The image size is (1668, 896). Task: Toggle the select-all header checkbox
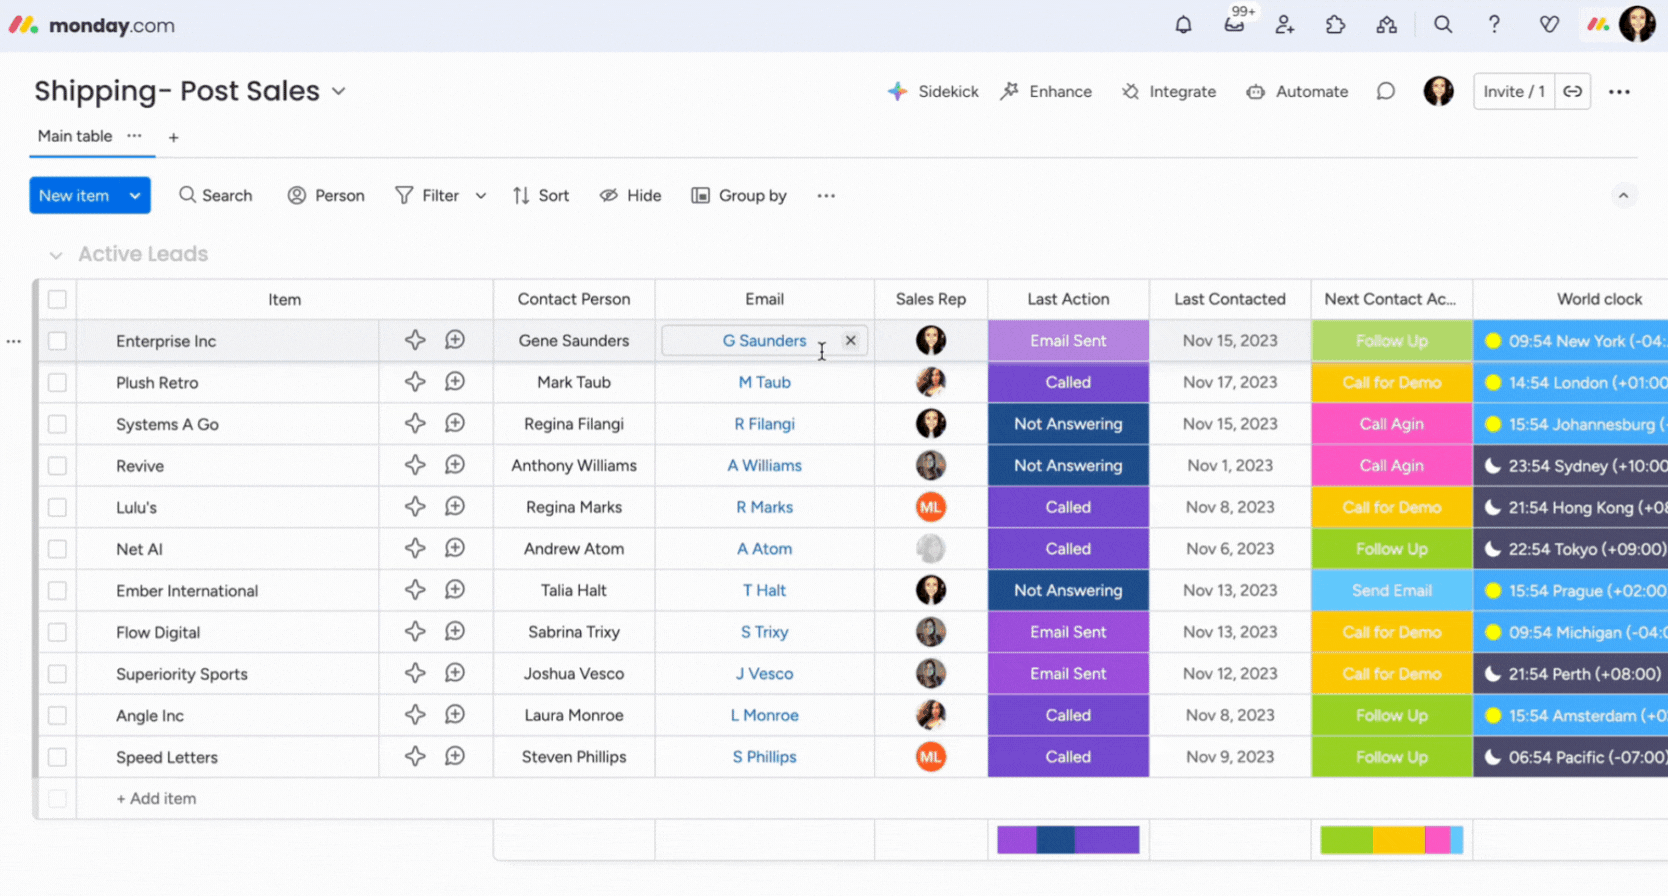tap(58, 299)
